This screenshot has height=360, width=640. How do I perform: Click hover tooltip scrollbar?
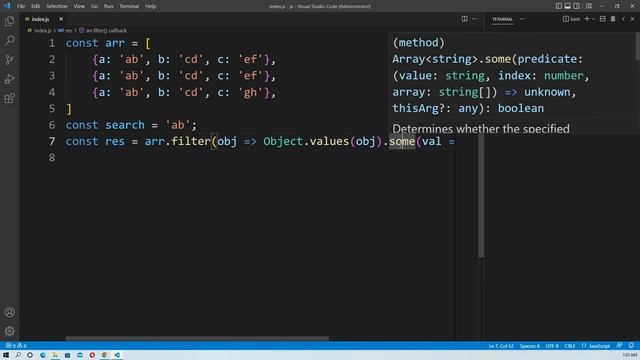tap(638, 47)
